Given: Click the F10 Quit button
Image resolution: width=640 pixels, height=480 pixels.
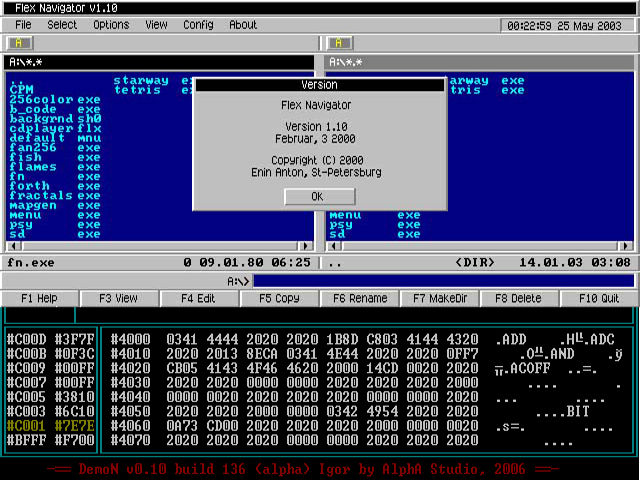Looking at the screenshot, I should click(x=599, y=298).
